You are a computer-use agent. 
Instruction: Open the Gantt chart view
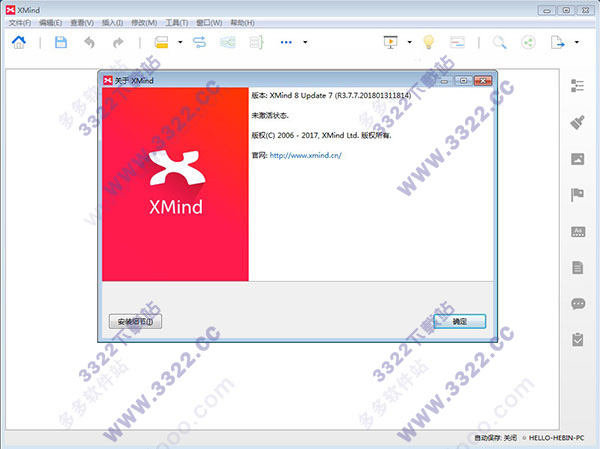[457, 42]
